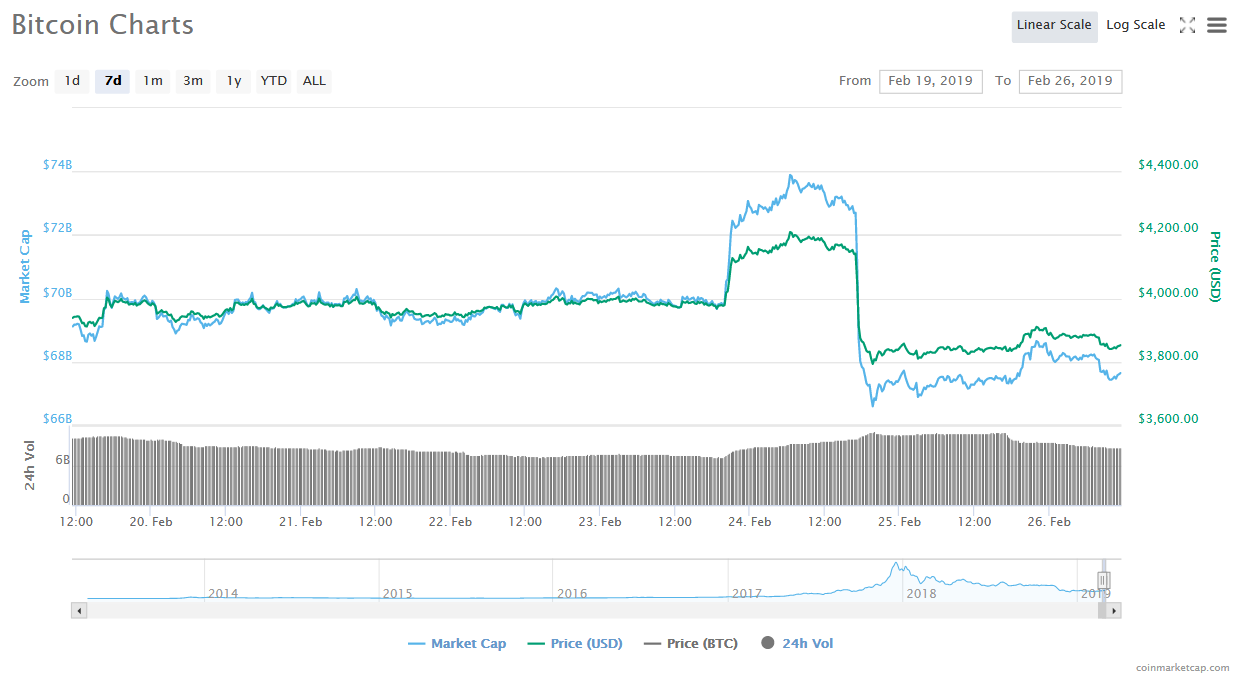Switch to Log Scale

click(1136, 26)
